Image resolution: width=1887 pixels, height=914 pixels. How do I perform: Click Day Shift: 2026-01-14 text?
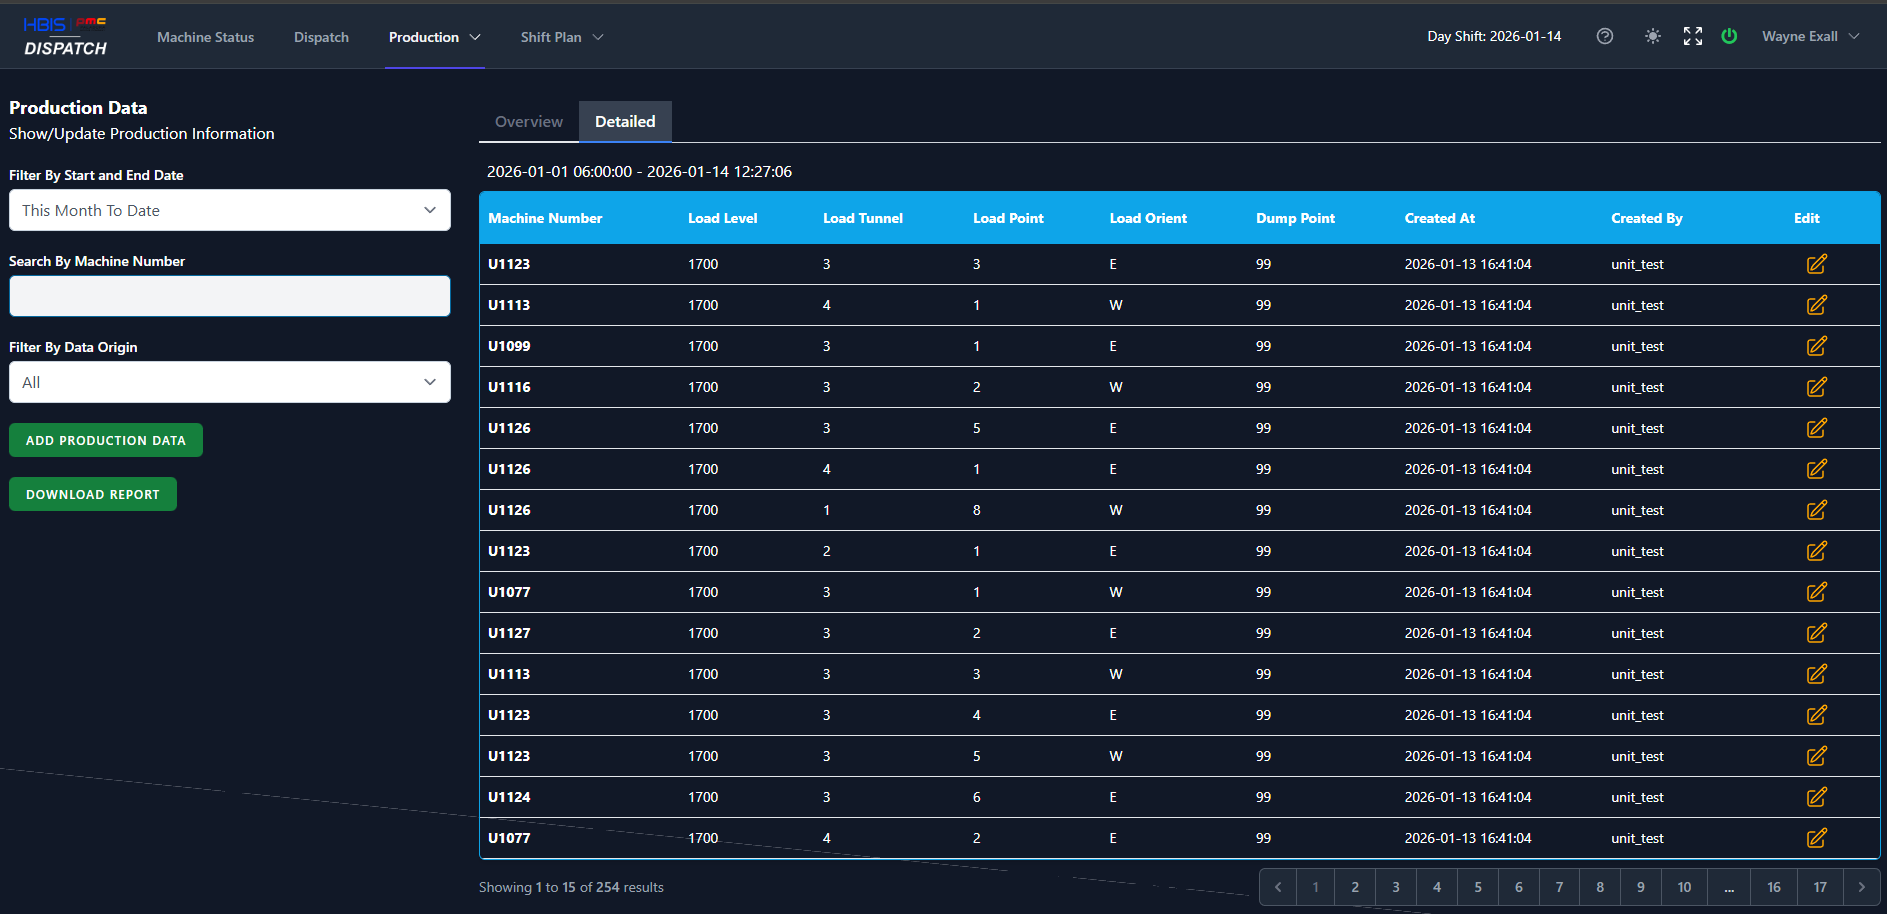point(1494,36)
